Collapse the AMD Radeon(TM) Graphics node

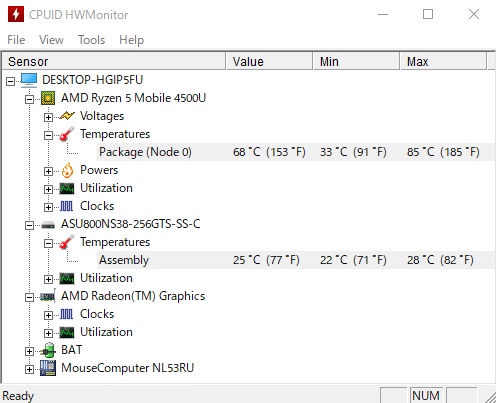point(29,297)
